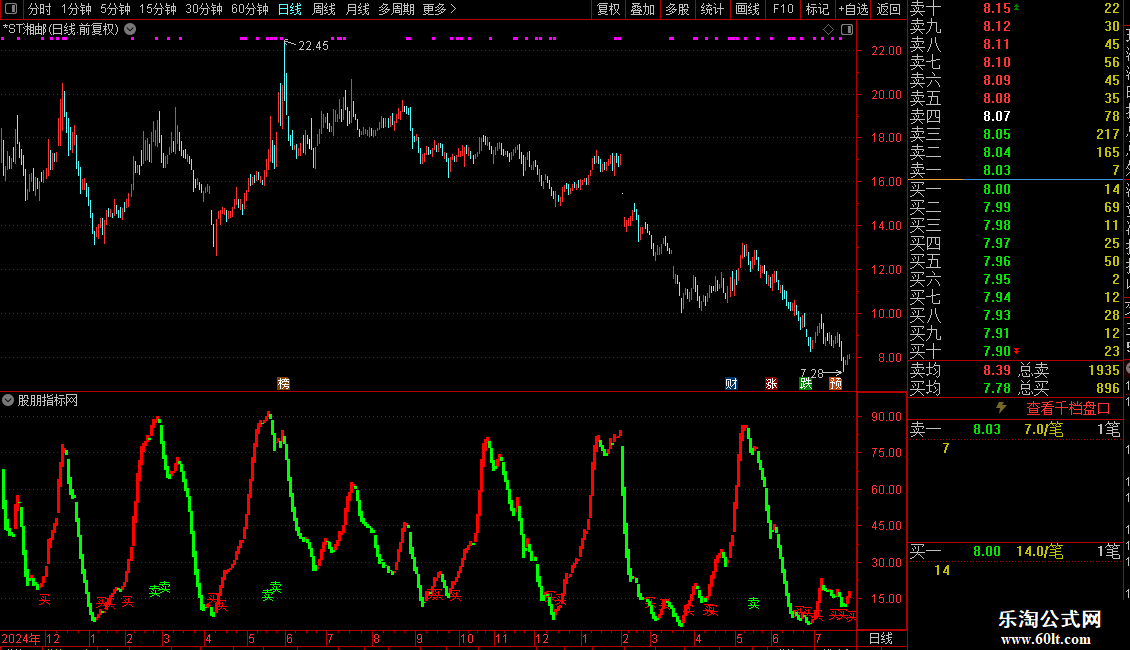Click the 买均 7.78 value

point(997,388)
